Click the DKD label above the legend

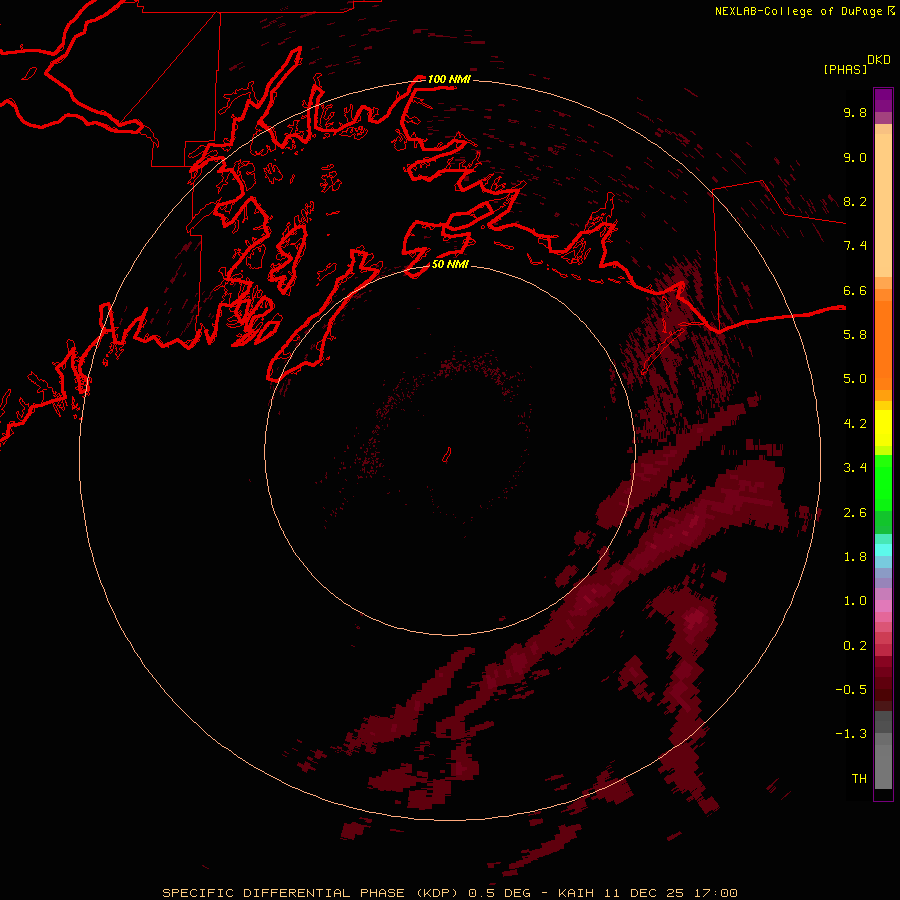pos(879,59)
